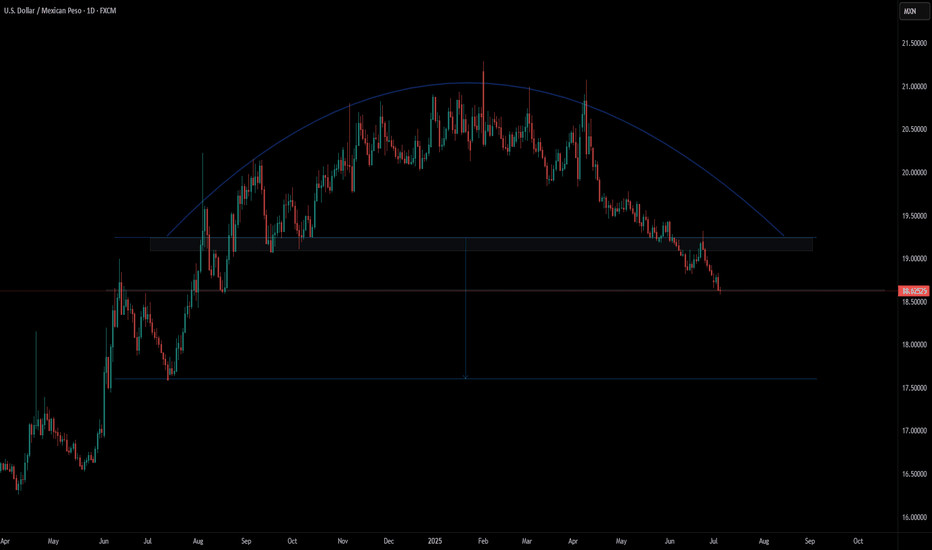This screenshot has height=550, width=932.
Task: Click the red 18.62525 current price label
Action: point(911,291)
